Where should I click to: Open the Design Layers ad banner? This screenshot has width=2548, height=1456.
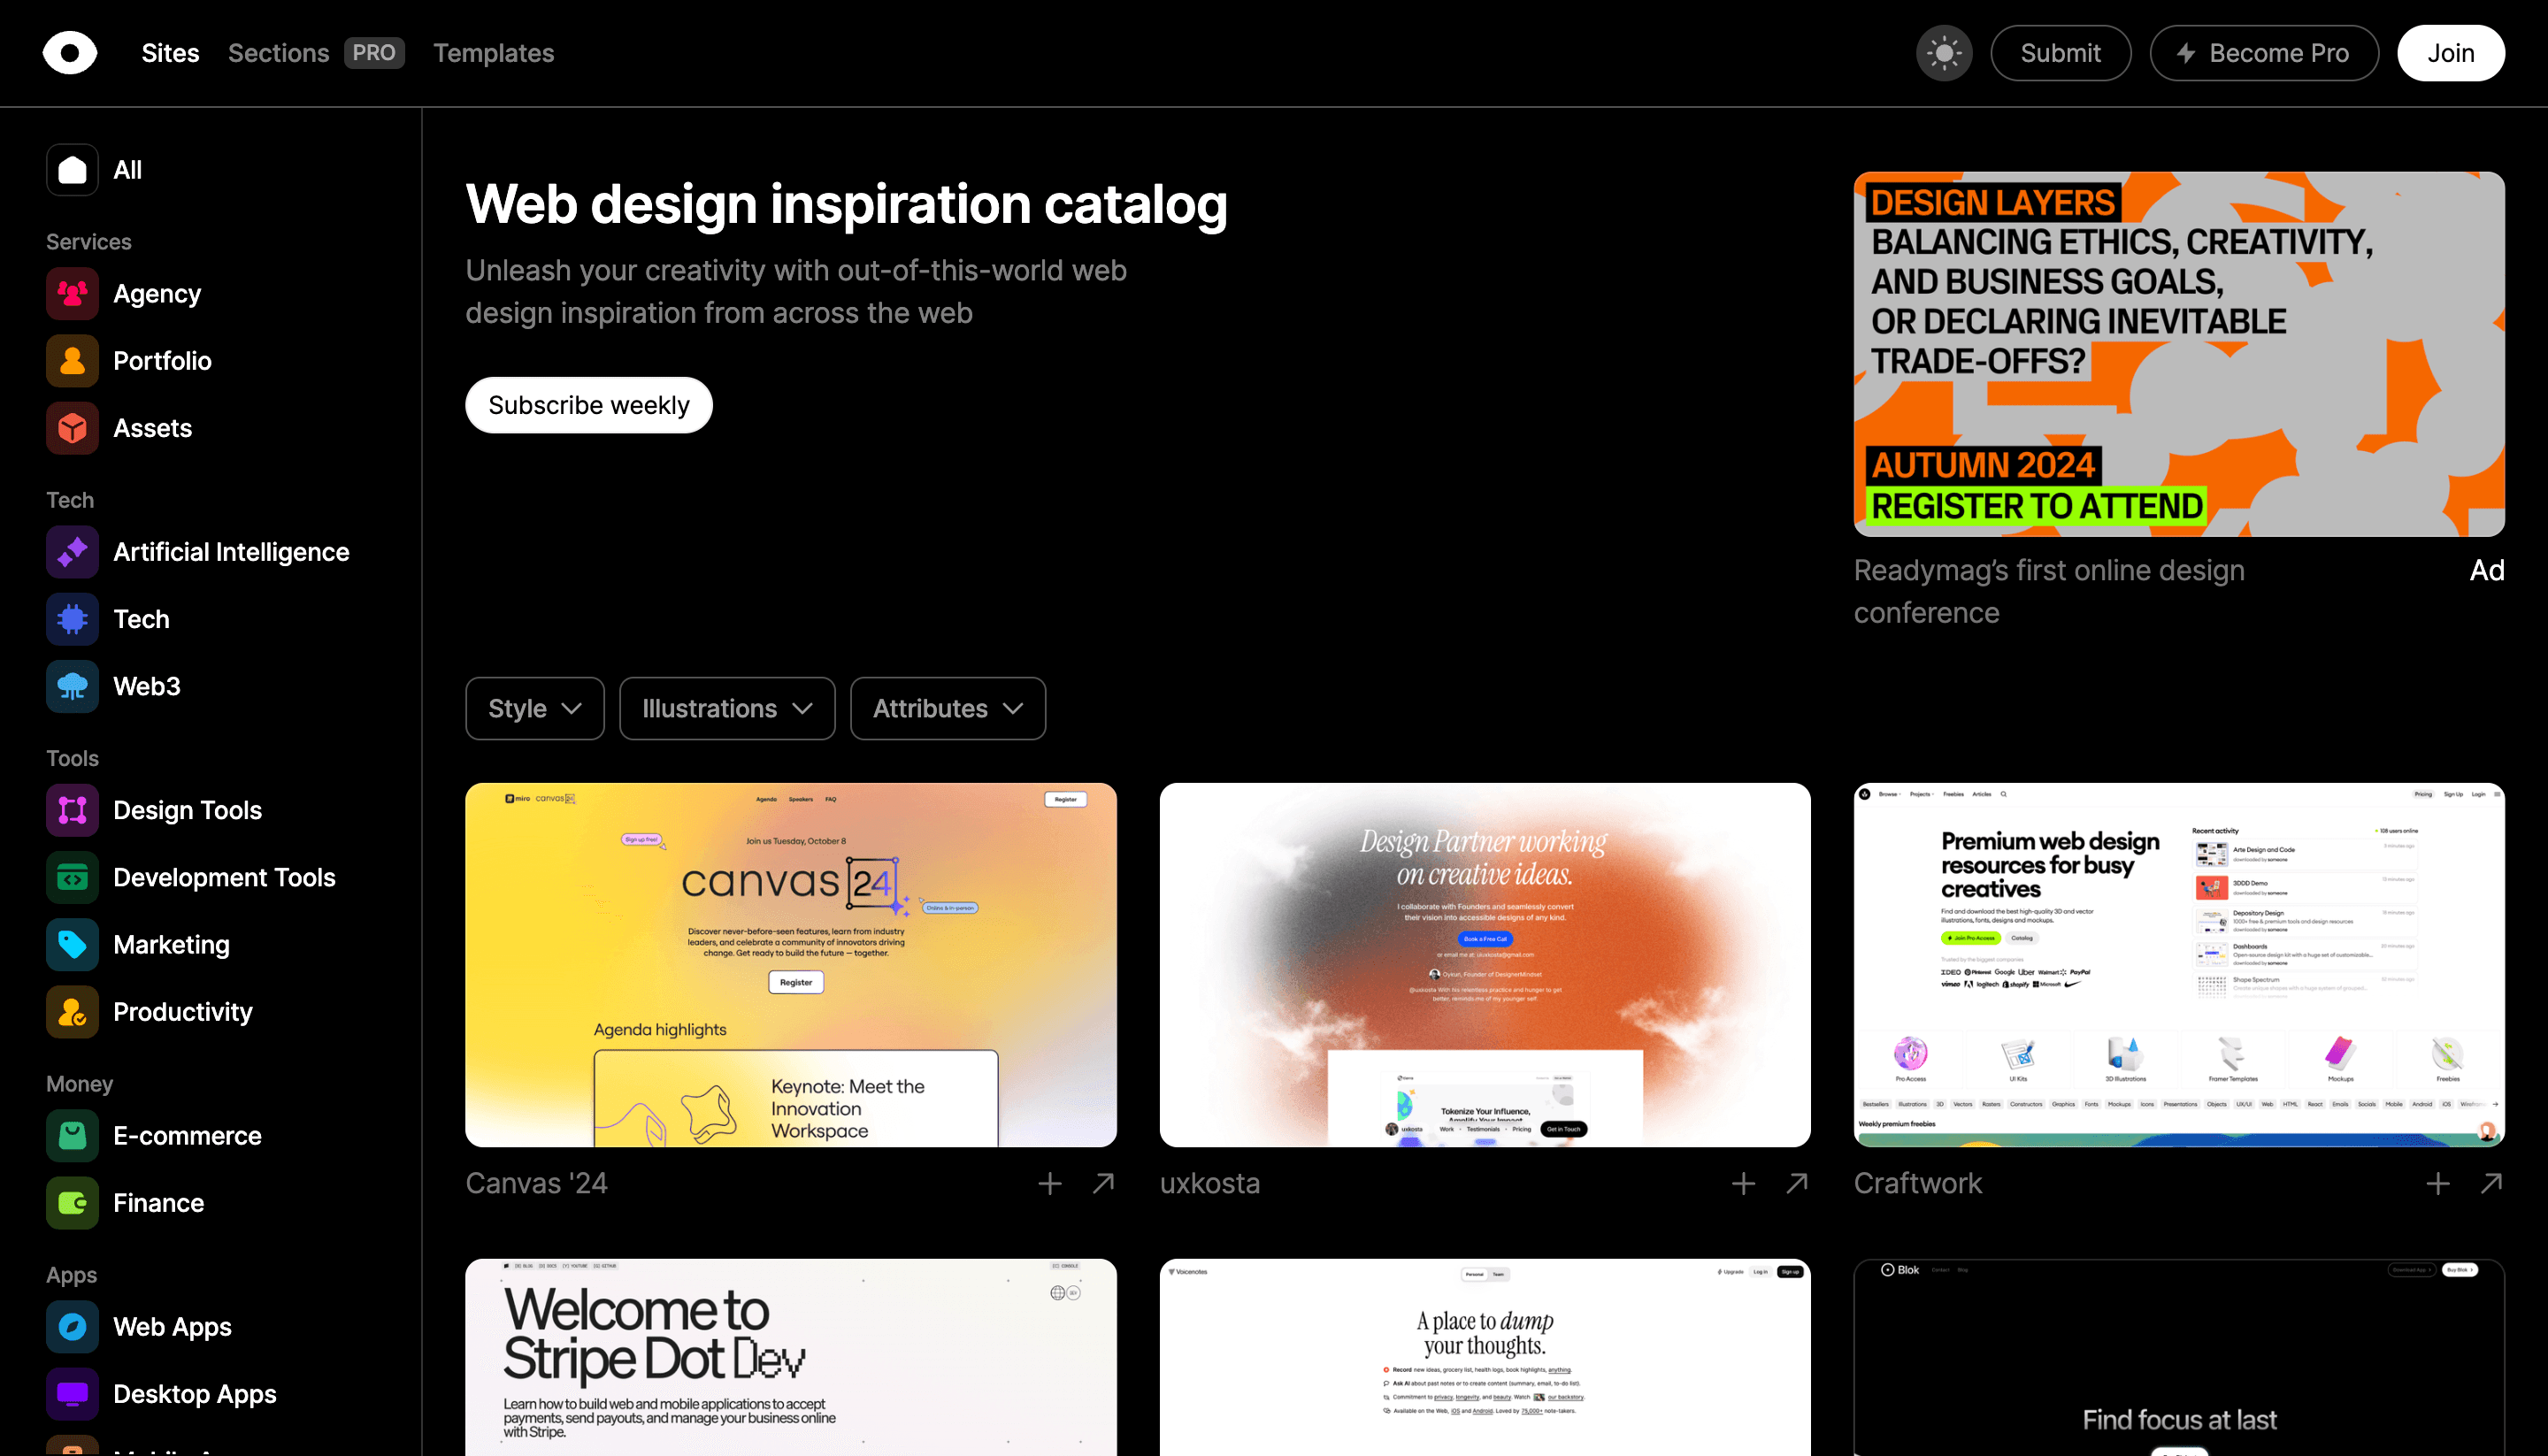[2179, 354]
